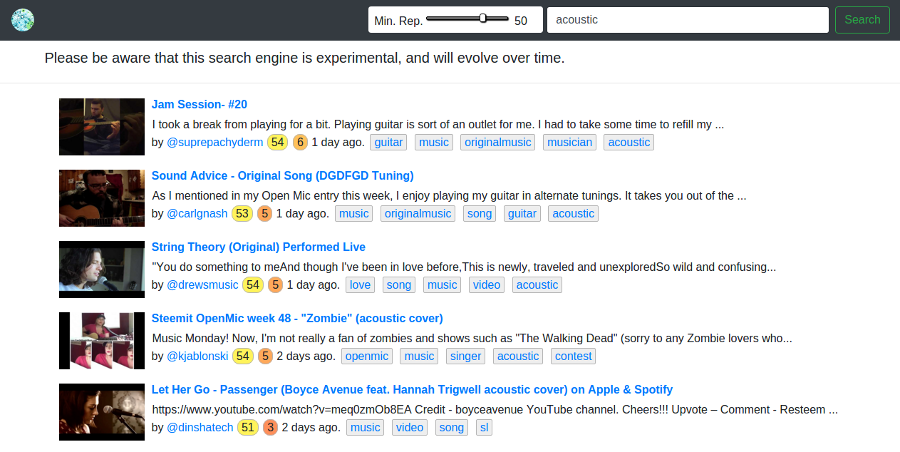This screenshot has height=452, width=900.
Task: Click orange badge 5 on @carlgnash row
Action: (264, 214)
